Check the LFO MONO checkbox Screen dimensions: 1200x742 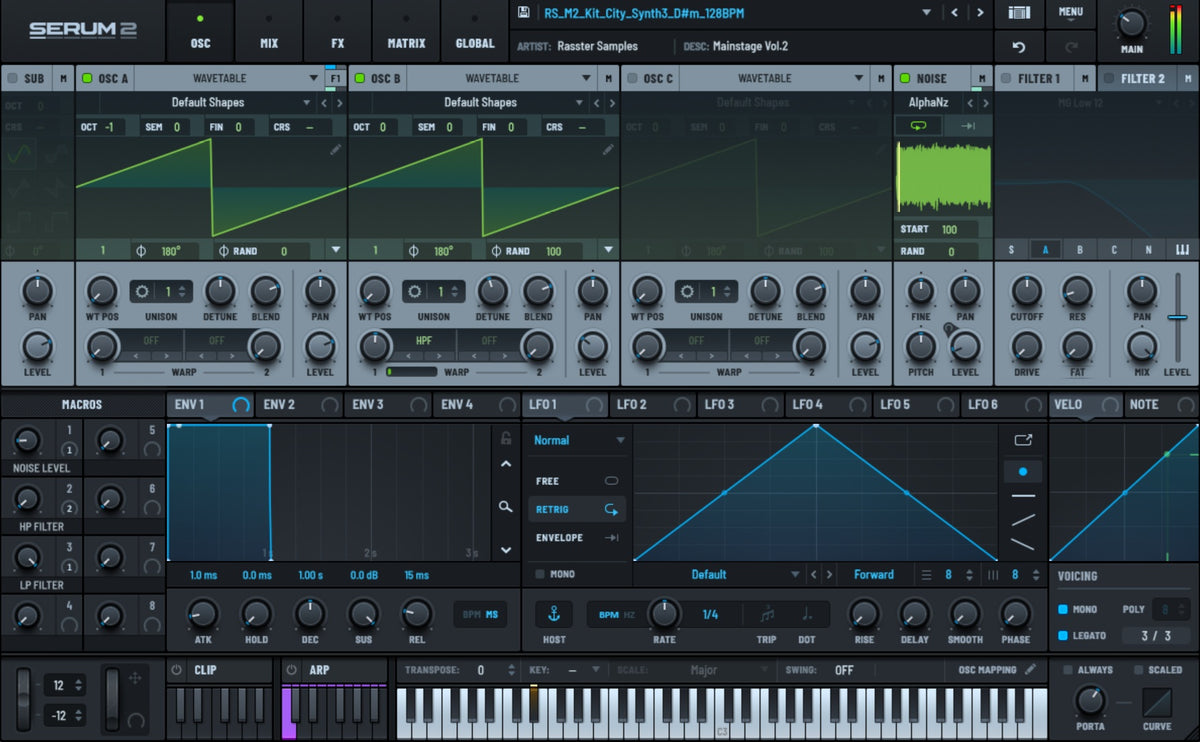click(540, 574)
